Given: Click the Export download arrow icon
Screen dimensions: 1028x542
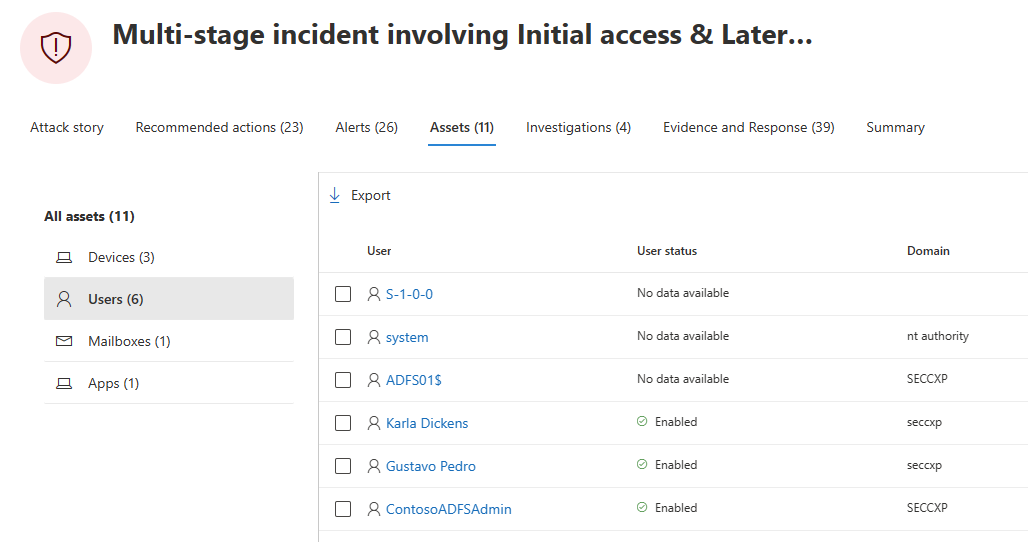Looking at the screenshot, I should [x=334, y=195].
